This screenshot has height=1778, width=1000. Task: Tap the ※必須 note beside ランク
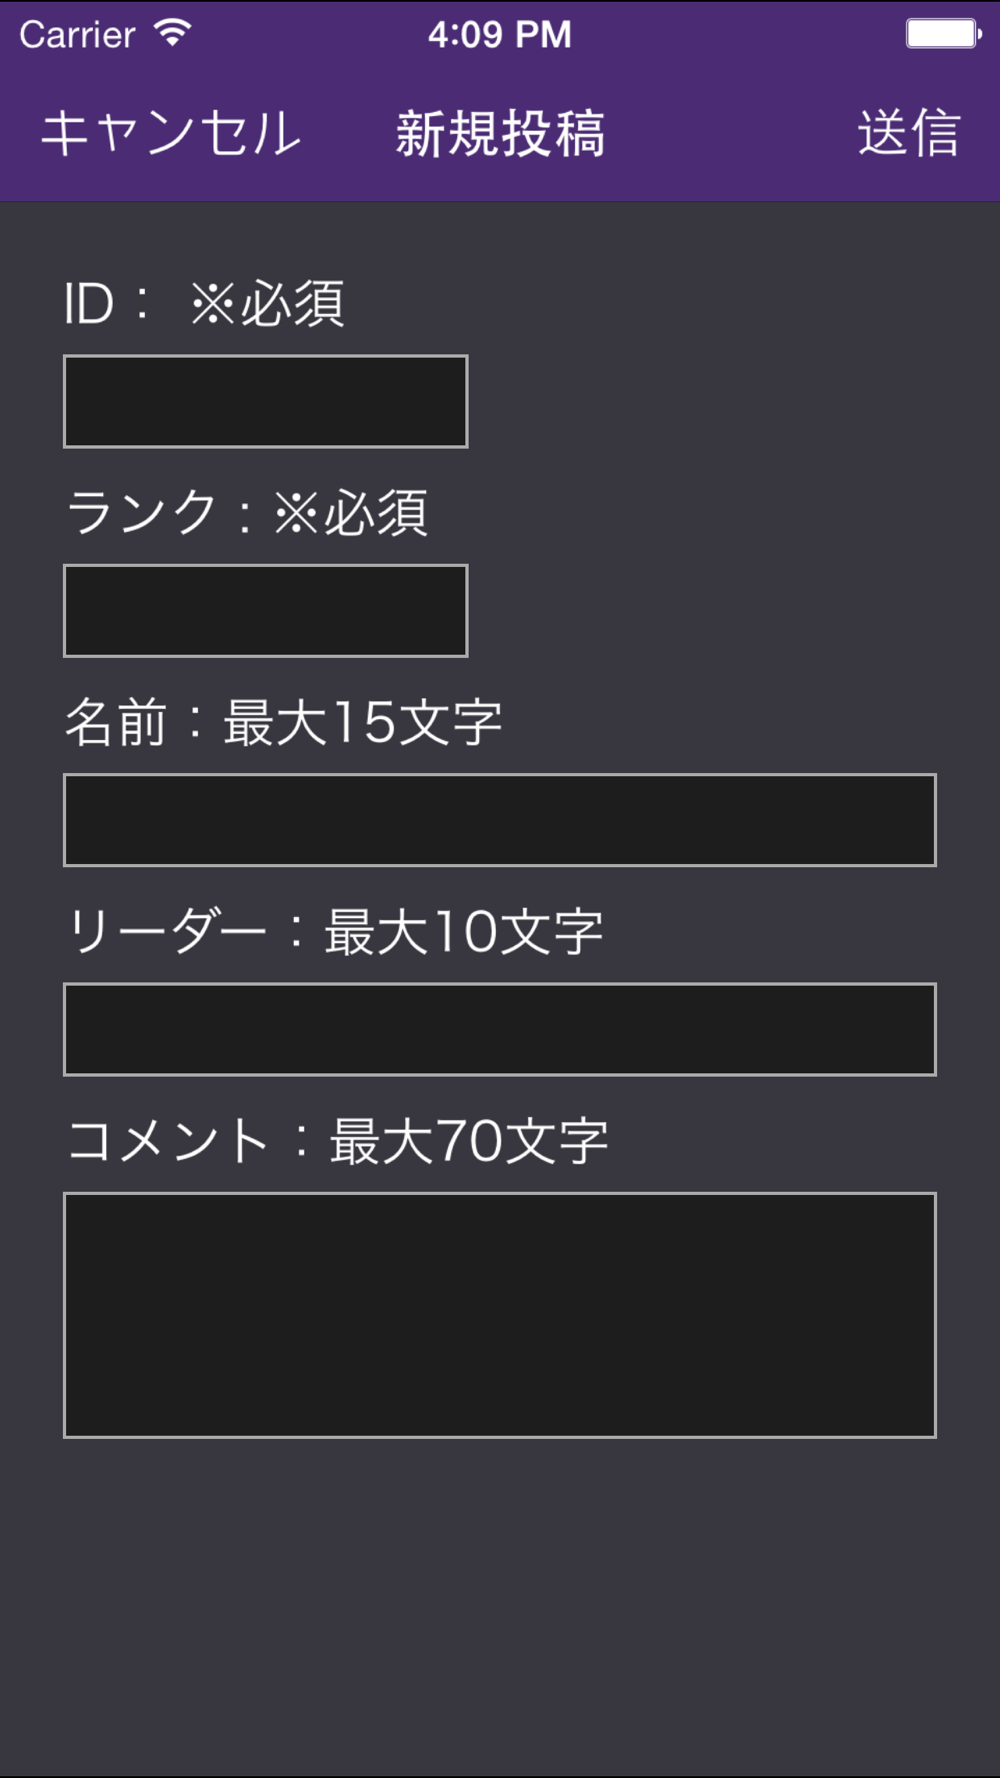(351, 513)
